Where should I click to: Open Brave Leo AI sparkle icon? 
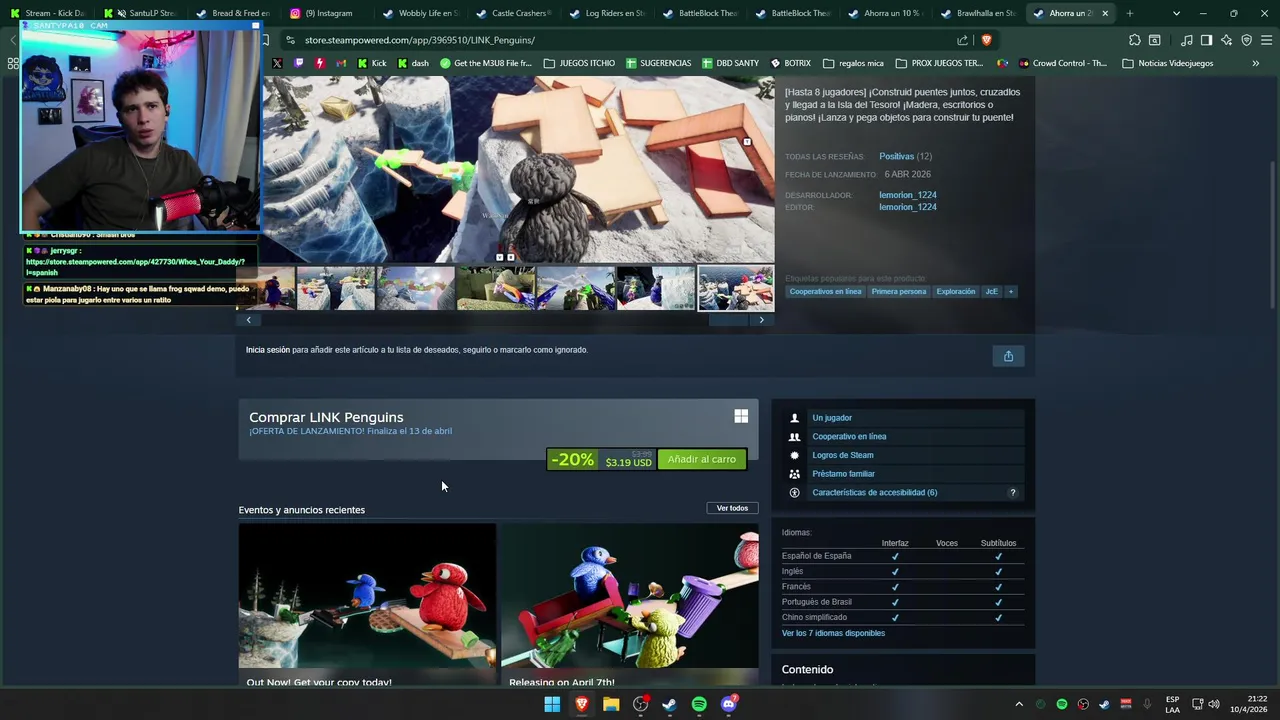point(1226,40)
